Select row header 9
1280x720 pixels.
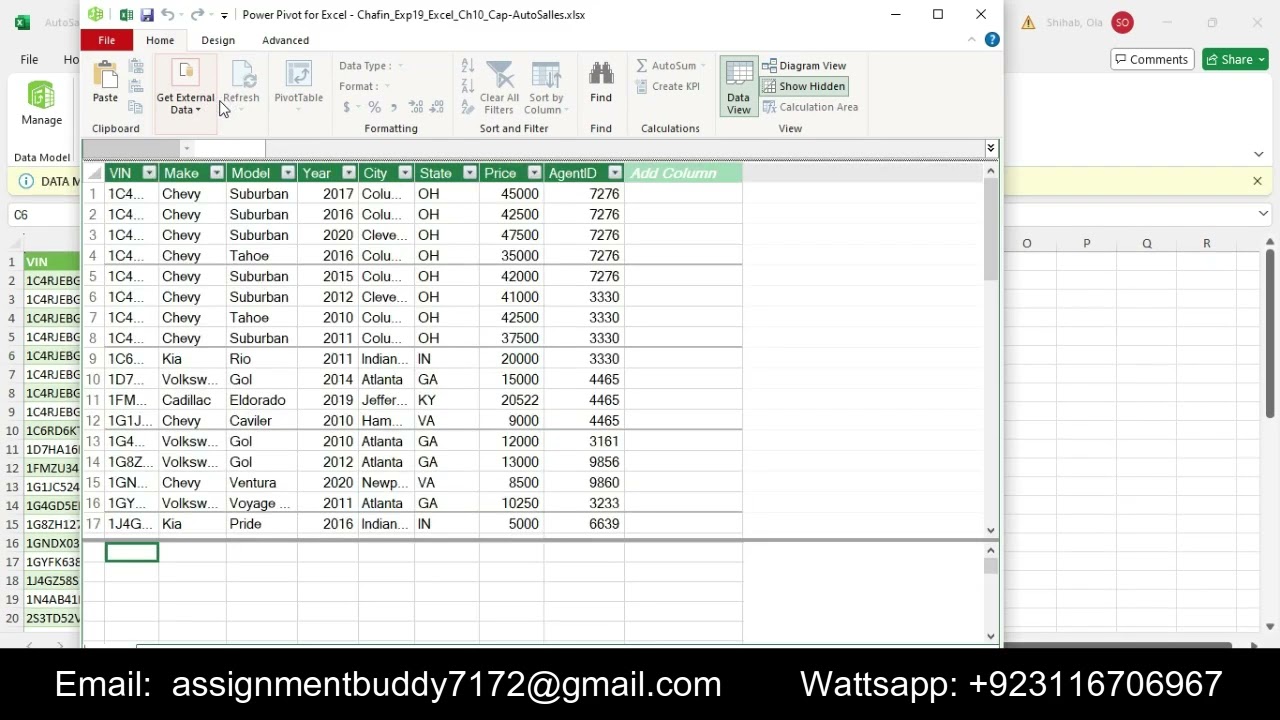click(93, 359)
